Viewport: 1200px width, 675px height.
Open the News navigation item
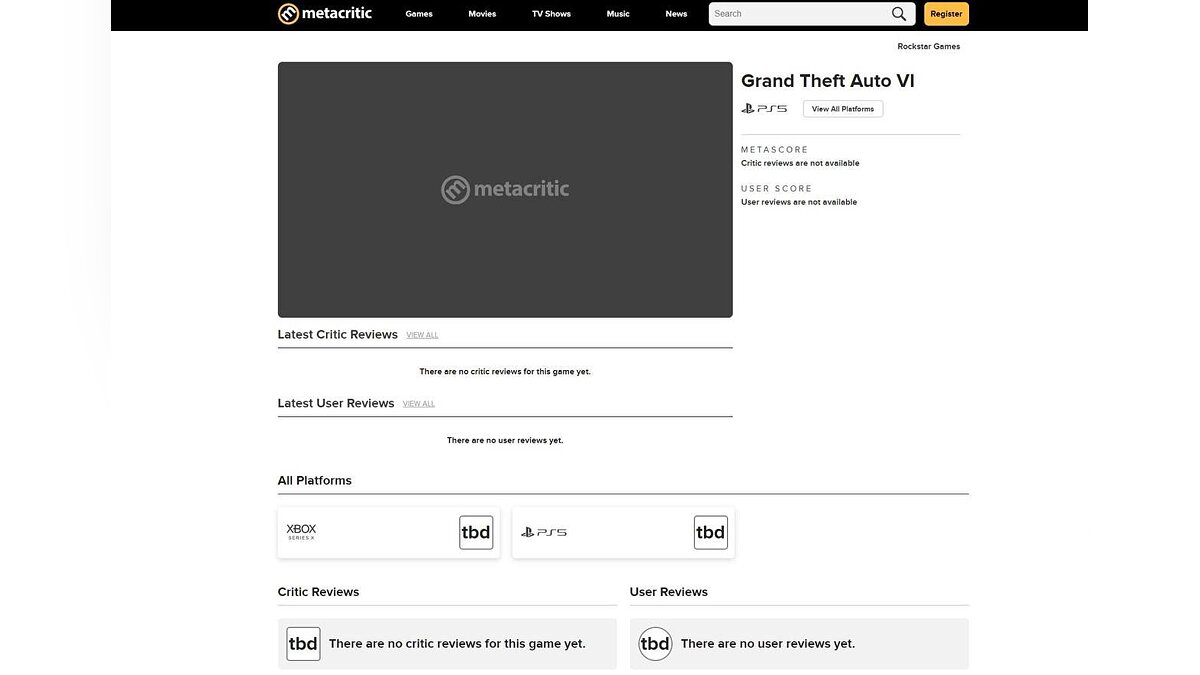pyautogui.click(x=676, y=14)
